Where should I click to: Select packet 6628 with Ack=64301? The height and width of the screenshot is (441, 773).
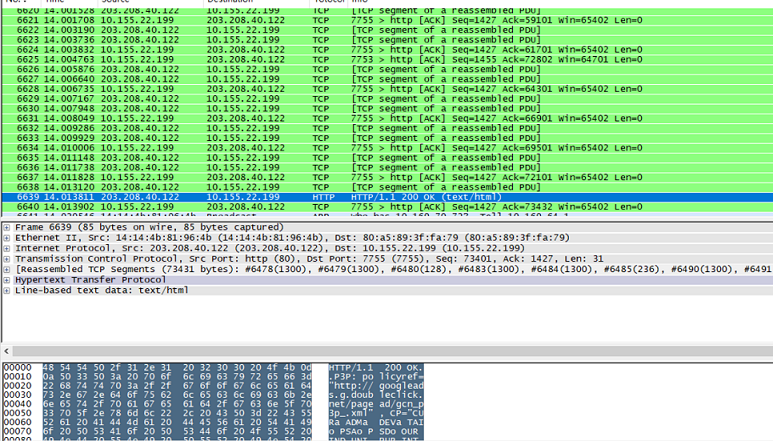(x=387, y=89)
